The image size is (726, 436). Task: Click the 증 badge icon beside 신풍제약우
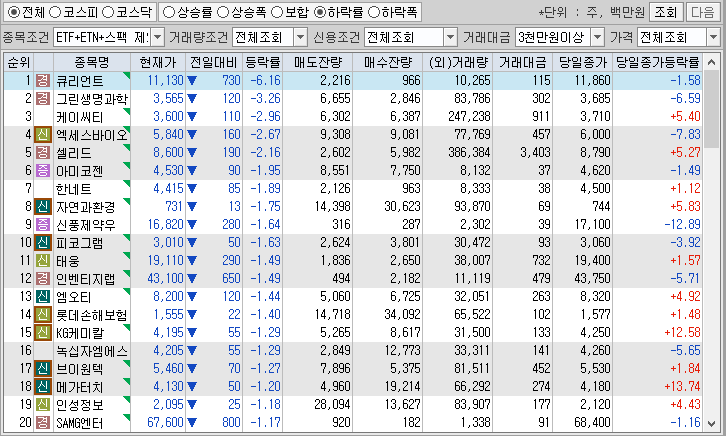tap(43, 225)
